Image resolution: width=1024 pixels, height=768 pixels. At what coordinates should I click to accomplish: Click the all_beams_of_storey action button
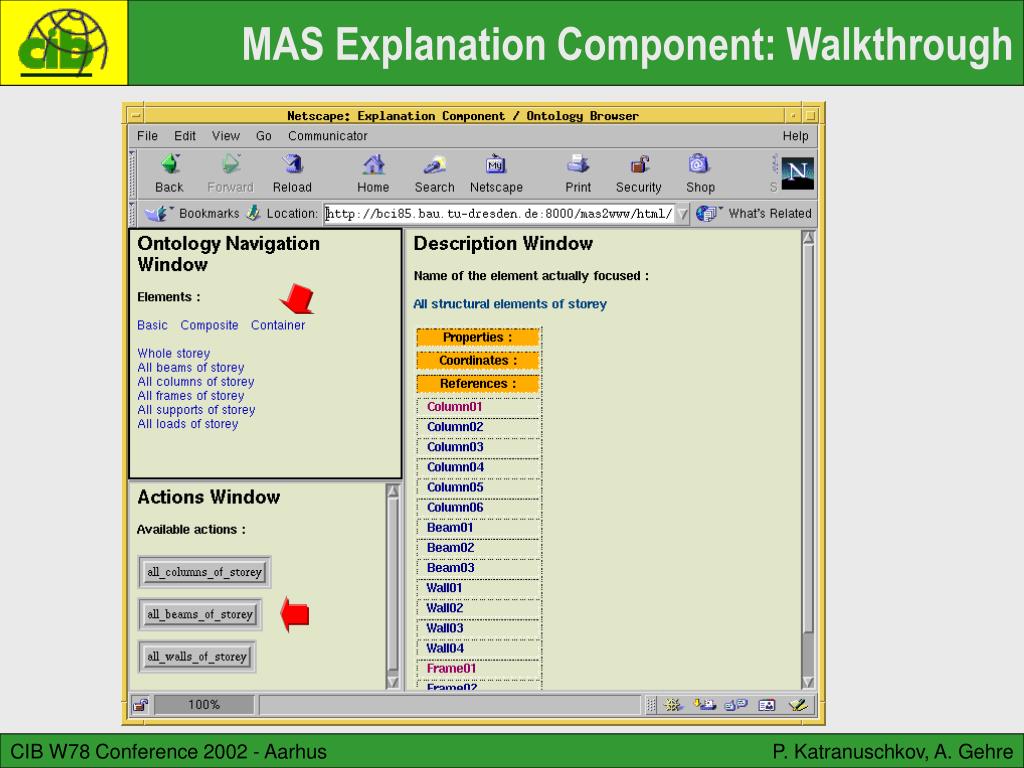pyautogui.click(x=200, y=615)
